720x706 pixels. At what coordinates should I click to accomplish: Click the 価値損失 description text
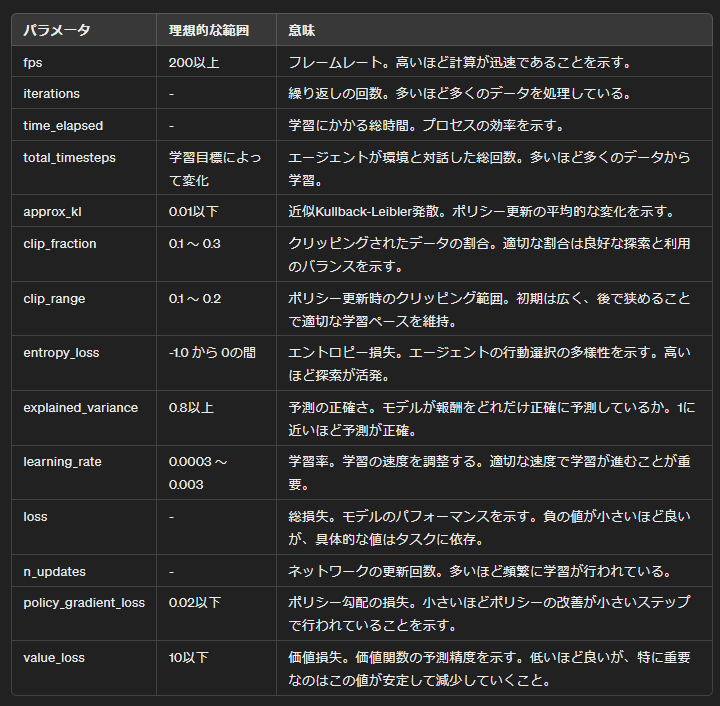[x=489, y=669]
